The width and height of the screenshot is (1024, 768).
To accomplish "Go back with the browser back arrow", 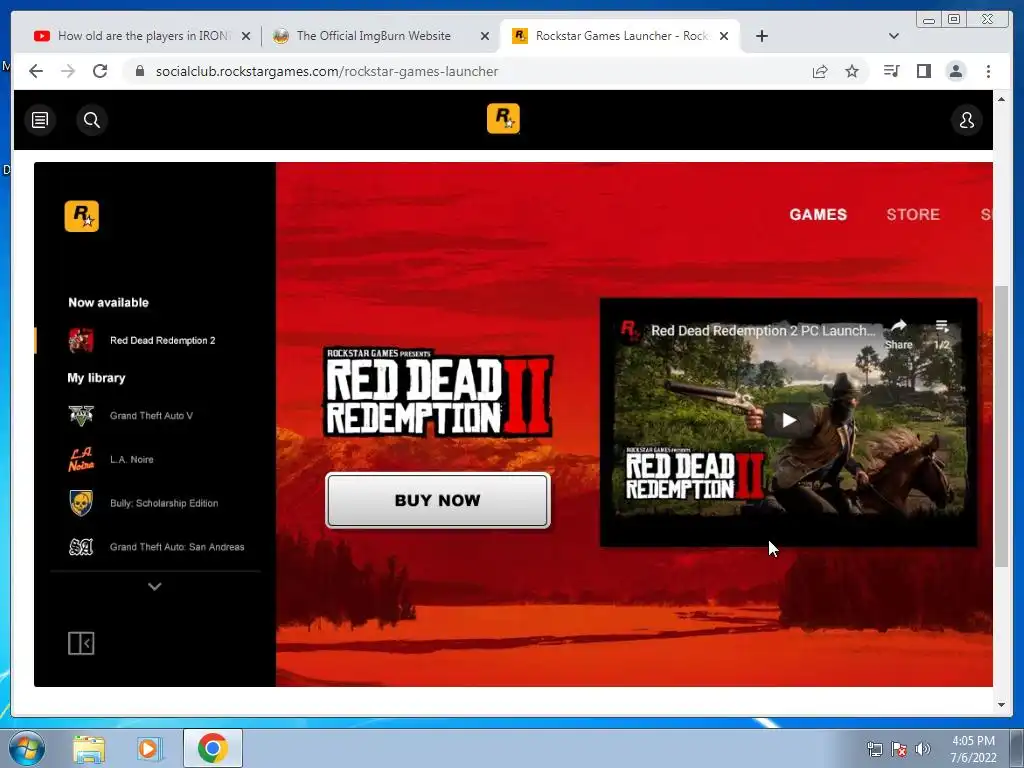I will 36,71.
